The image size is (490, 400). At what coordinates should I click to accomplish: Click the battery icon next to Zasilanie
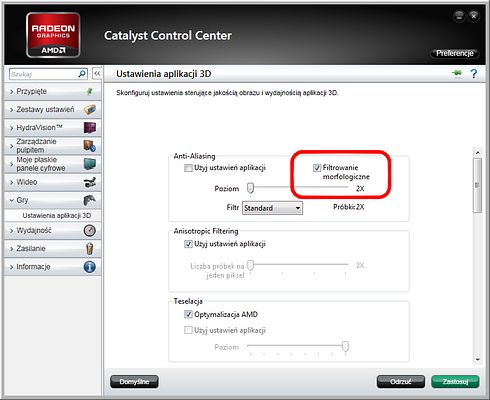(89, 248)
